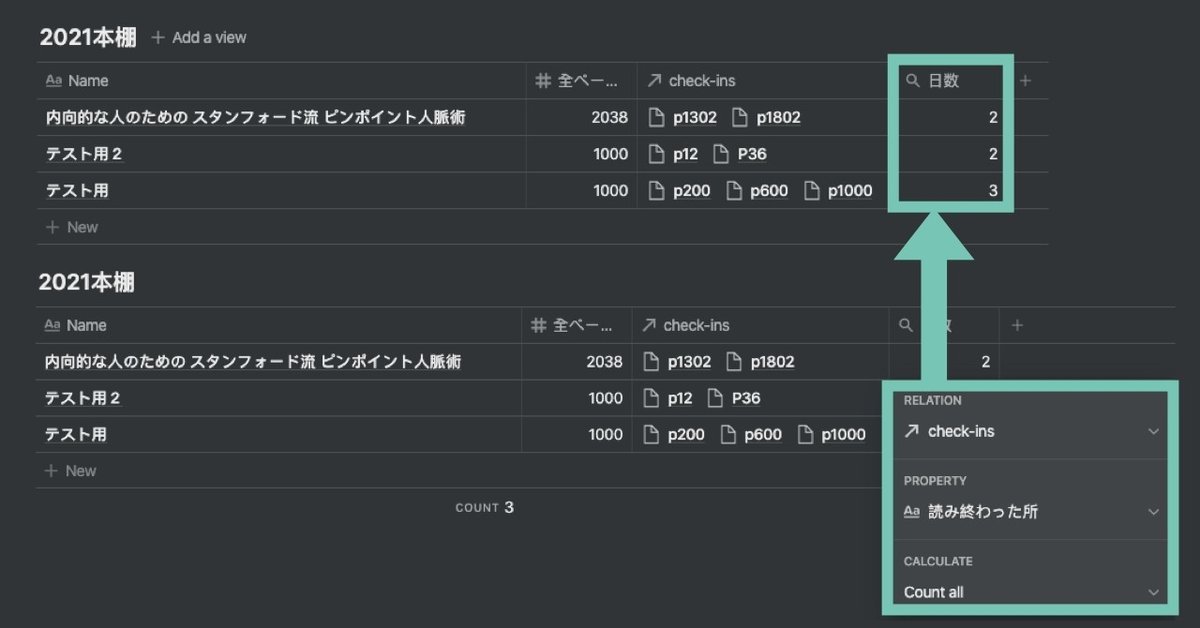Image resolution: width=1200 pixels, height=628 pixels.
Task: Open the p1000 page link in top table
Action: [849, 191]
